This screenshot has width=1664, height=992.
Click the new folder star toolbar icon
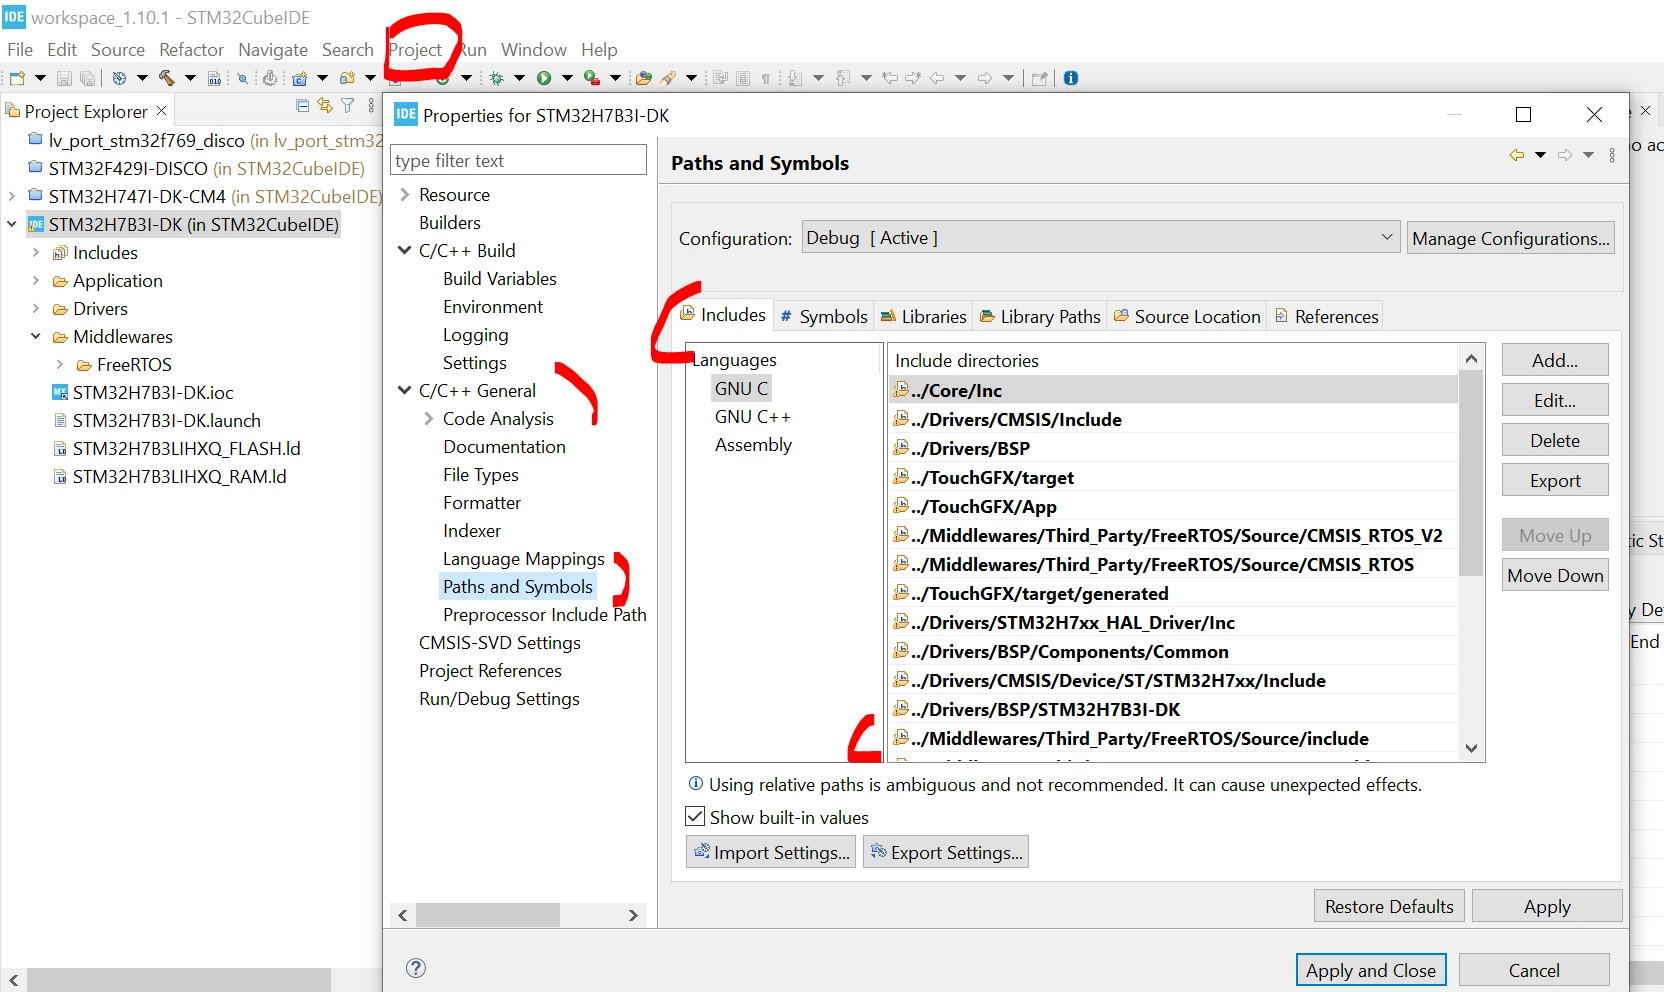coord(347,78)
